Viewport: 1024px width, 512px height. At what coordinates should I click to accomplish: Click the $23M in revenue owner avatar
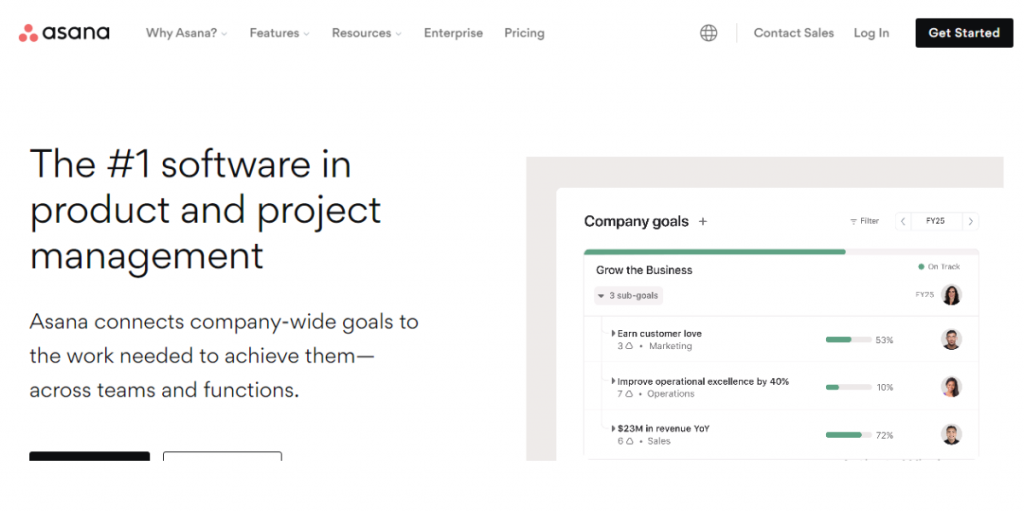951,435
